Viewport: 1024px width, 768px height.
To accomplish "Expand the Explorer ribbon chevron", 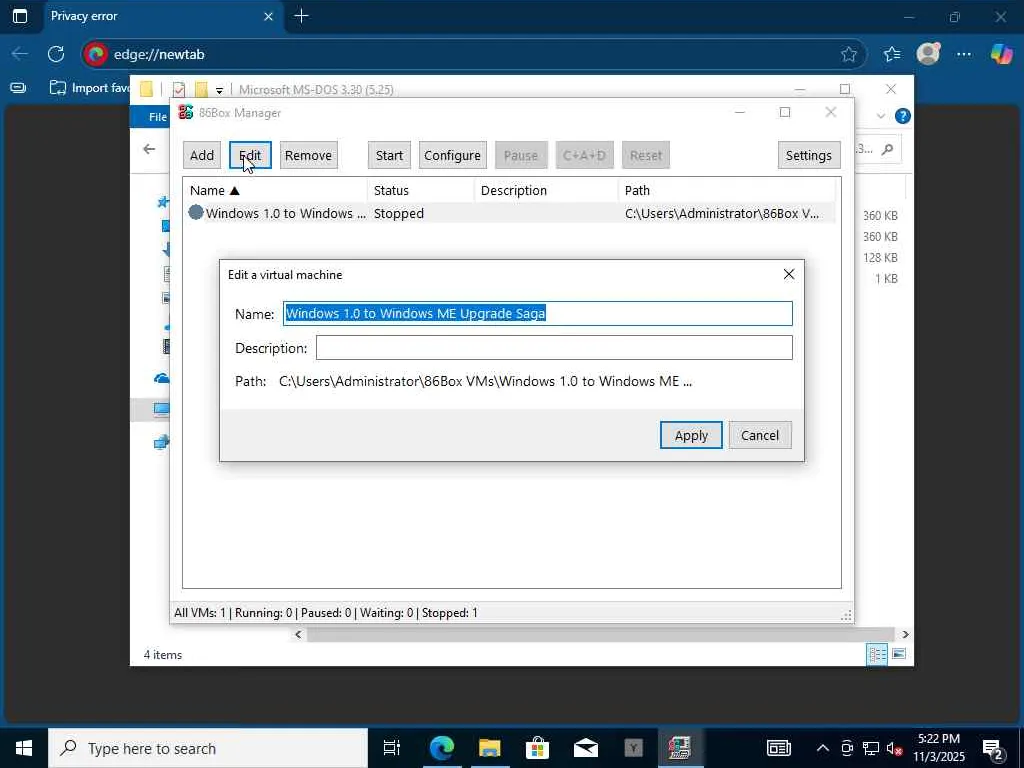I will [881, 116].
